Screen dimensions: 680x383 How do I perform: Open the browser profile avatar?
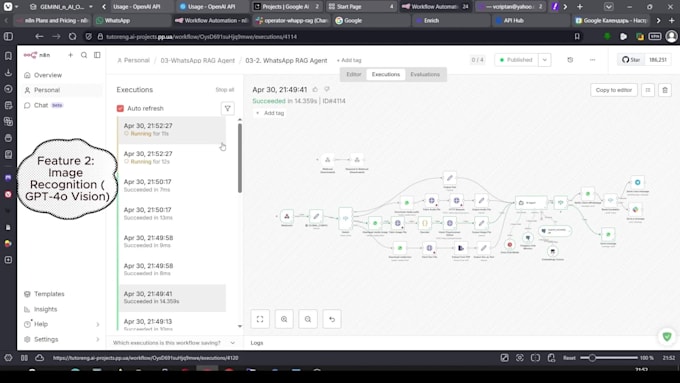click(671, 36)
